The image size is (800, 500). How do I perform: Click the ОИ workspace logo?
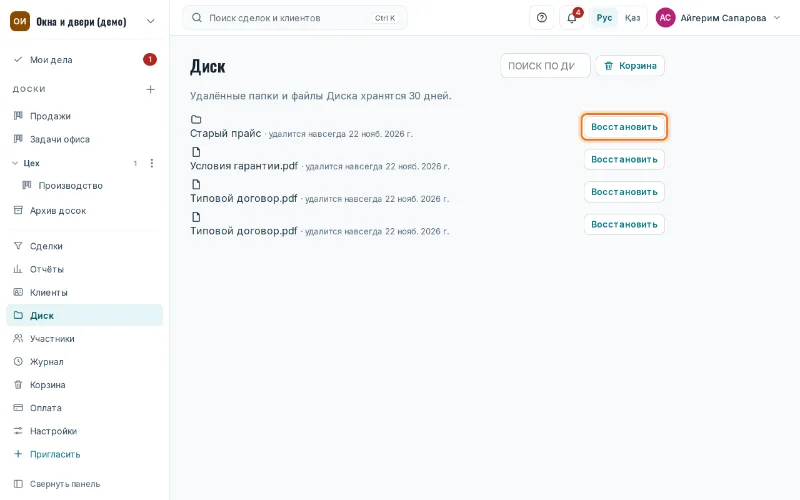coord(20,21)
